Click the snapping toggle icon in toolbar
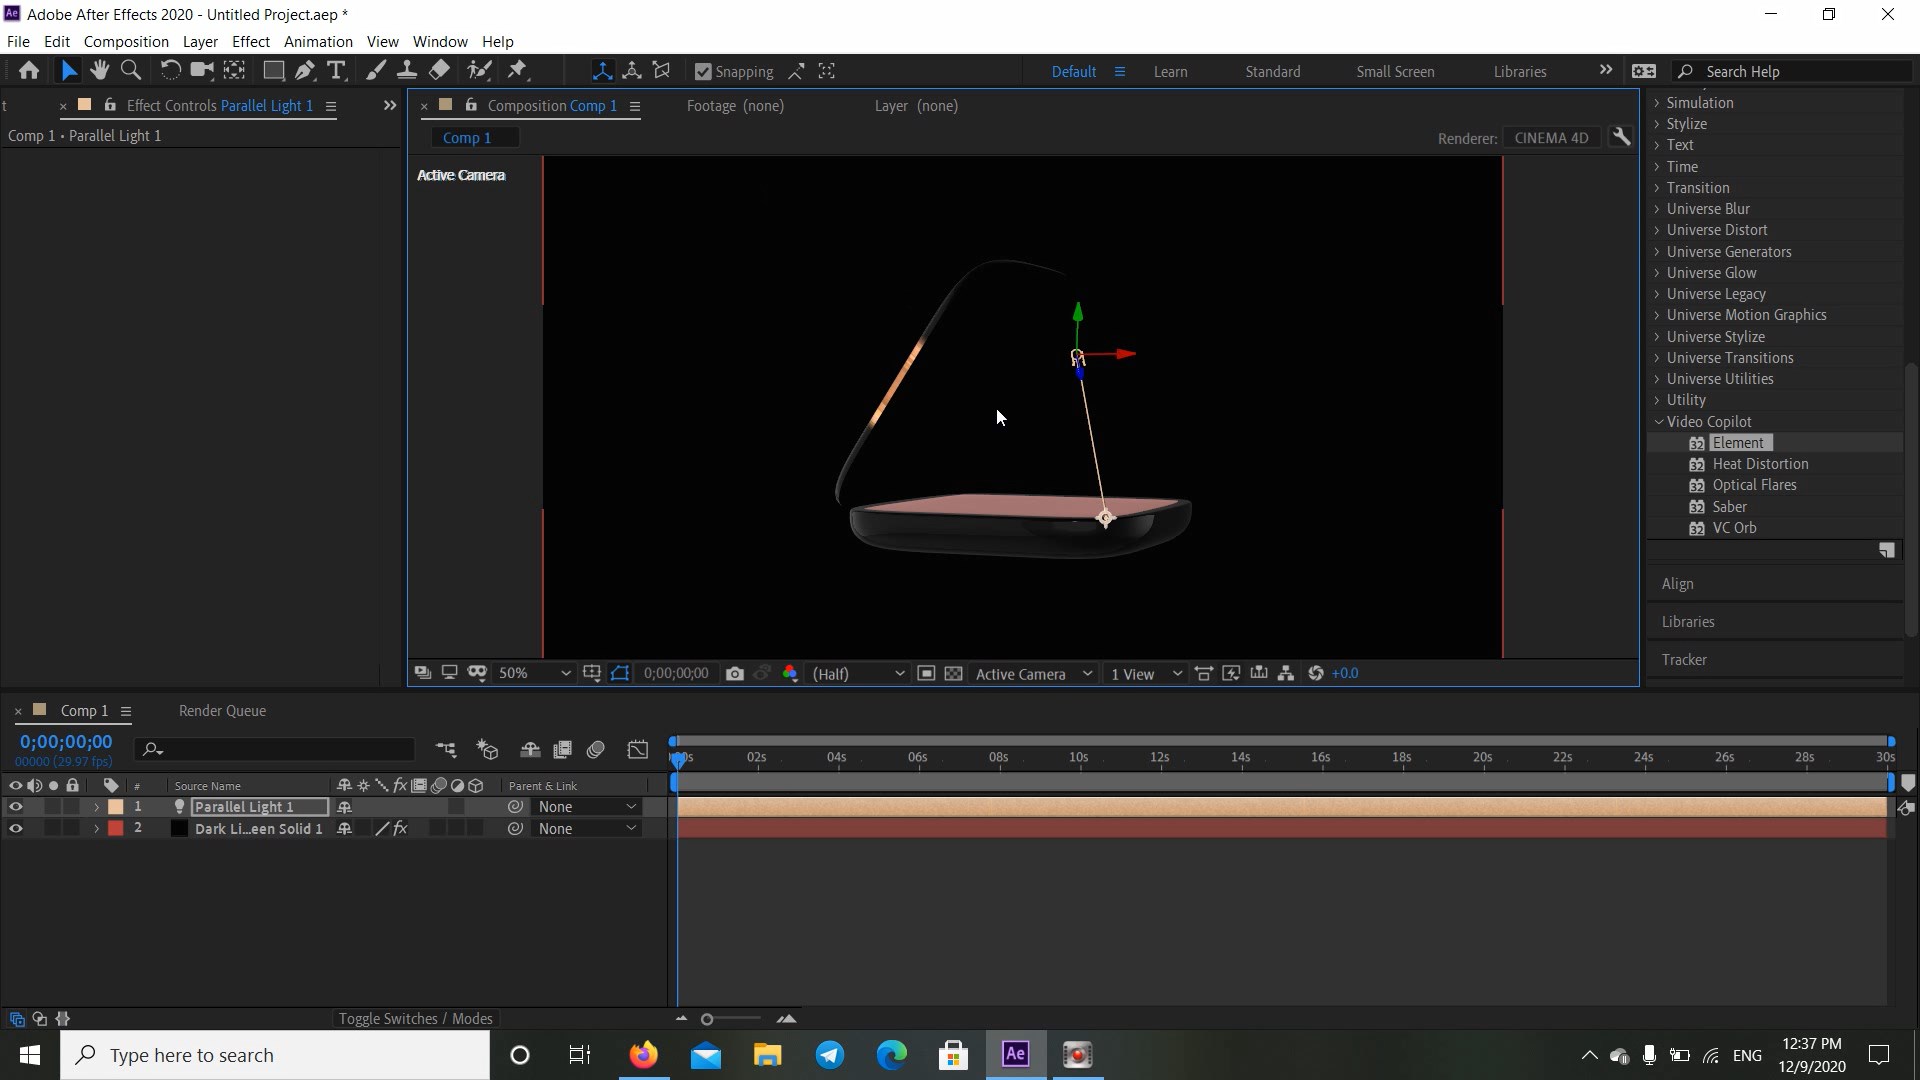This screenshot has height=1080, width=1920. pos(704,71)
